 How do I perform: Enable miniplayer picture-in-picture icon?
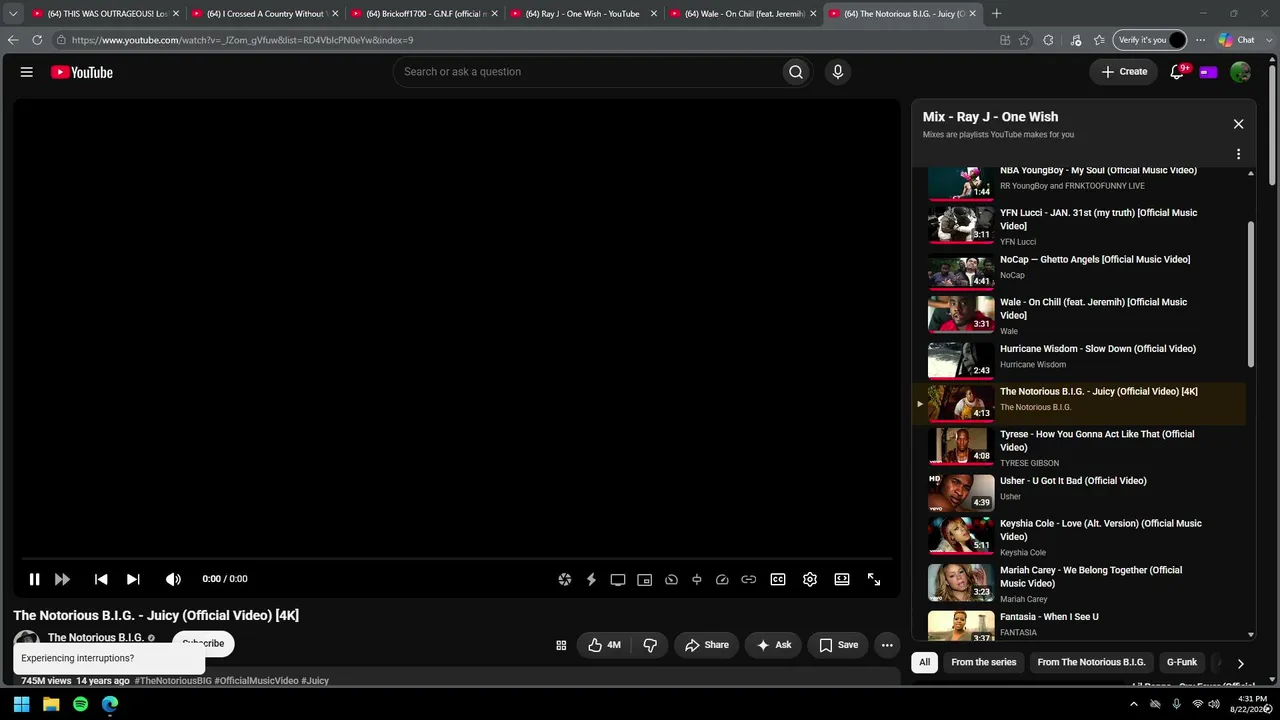coord(645,580)
